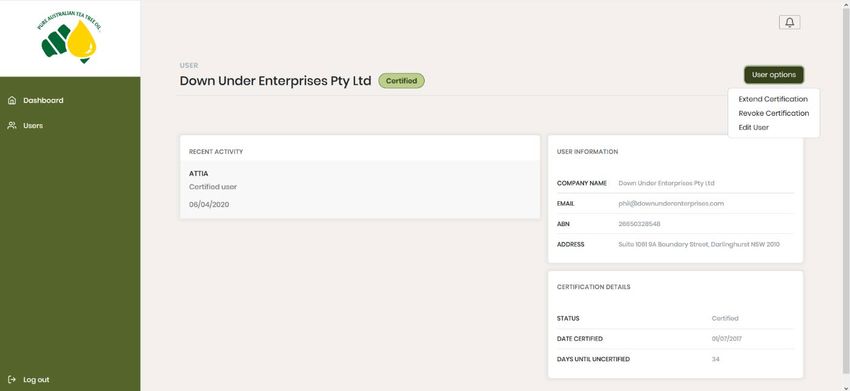Click the Down Under Enterprises Pty Ltd heading
This screenshot has width=850, height=391.
(x=275, y=81)
